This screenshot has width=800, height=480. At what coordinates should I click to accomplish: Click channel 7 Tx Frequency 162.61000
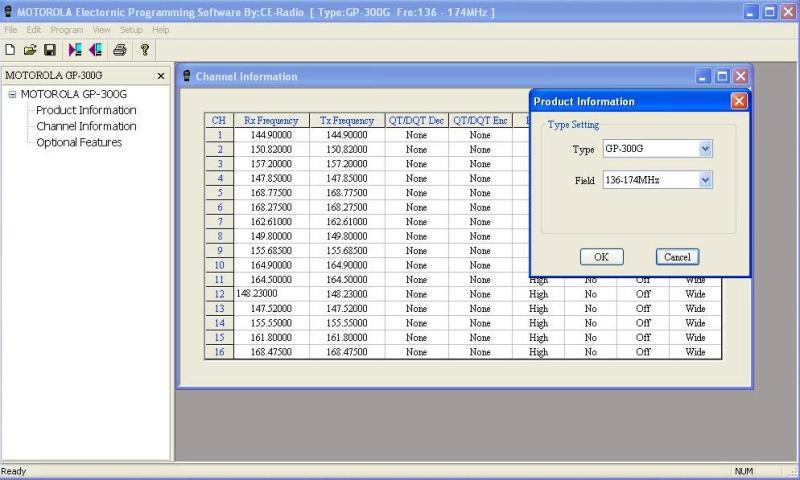pos(347,222)
